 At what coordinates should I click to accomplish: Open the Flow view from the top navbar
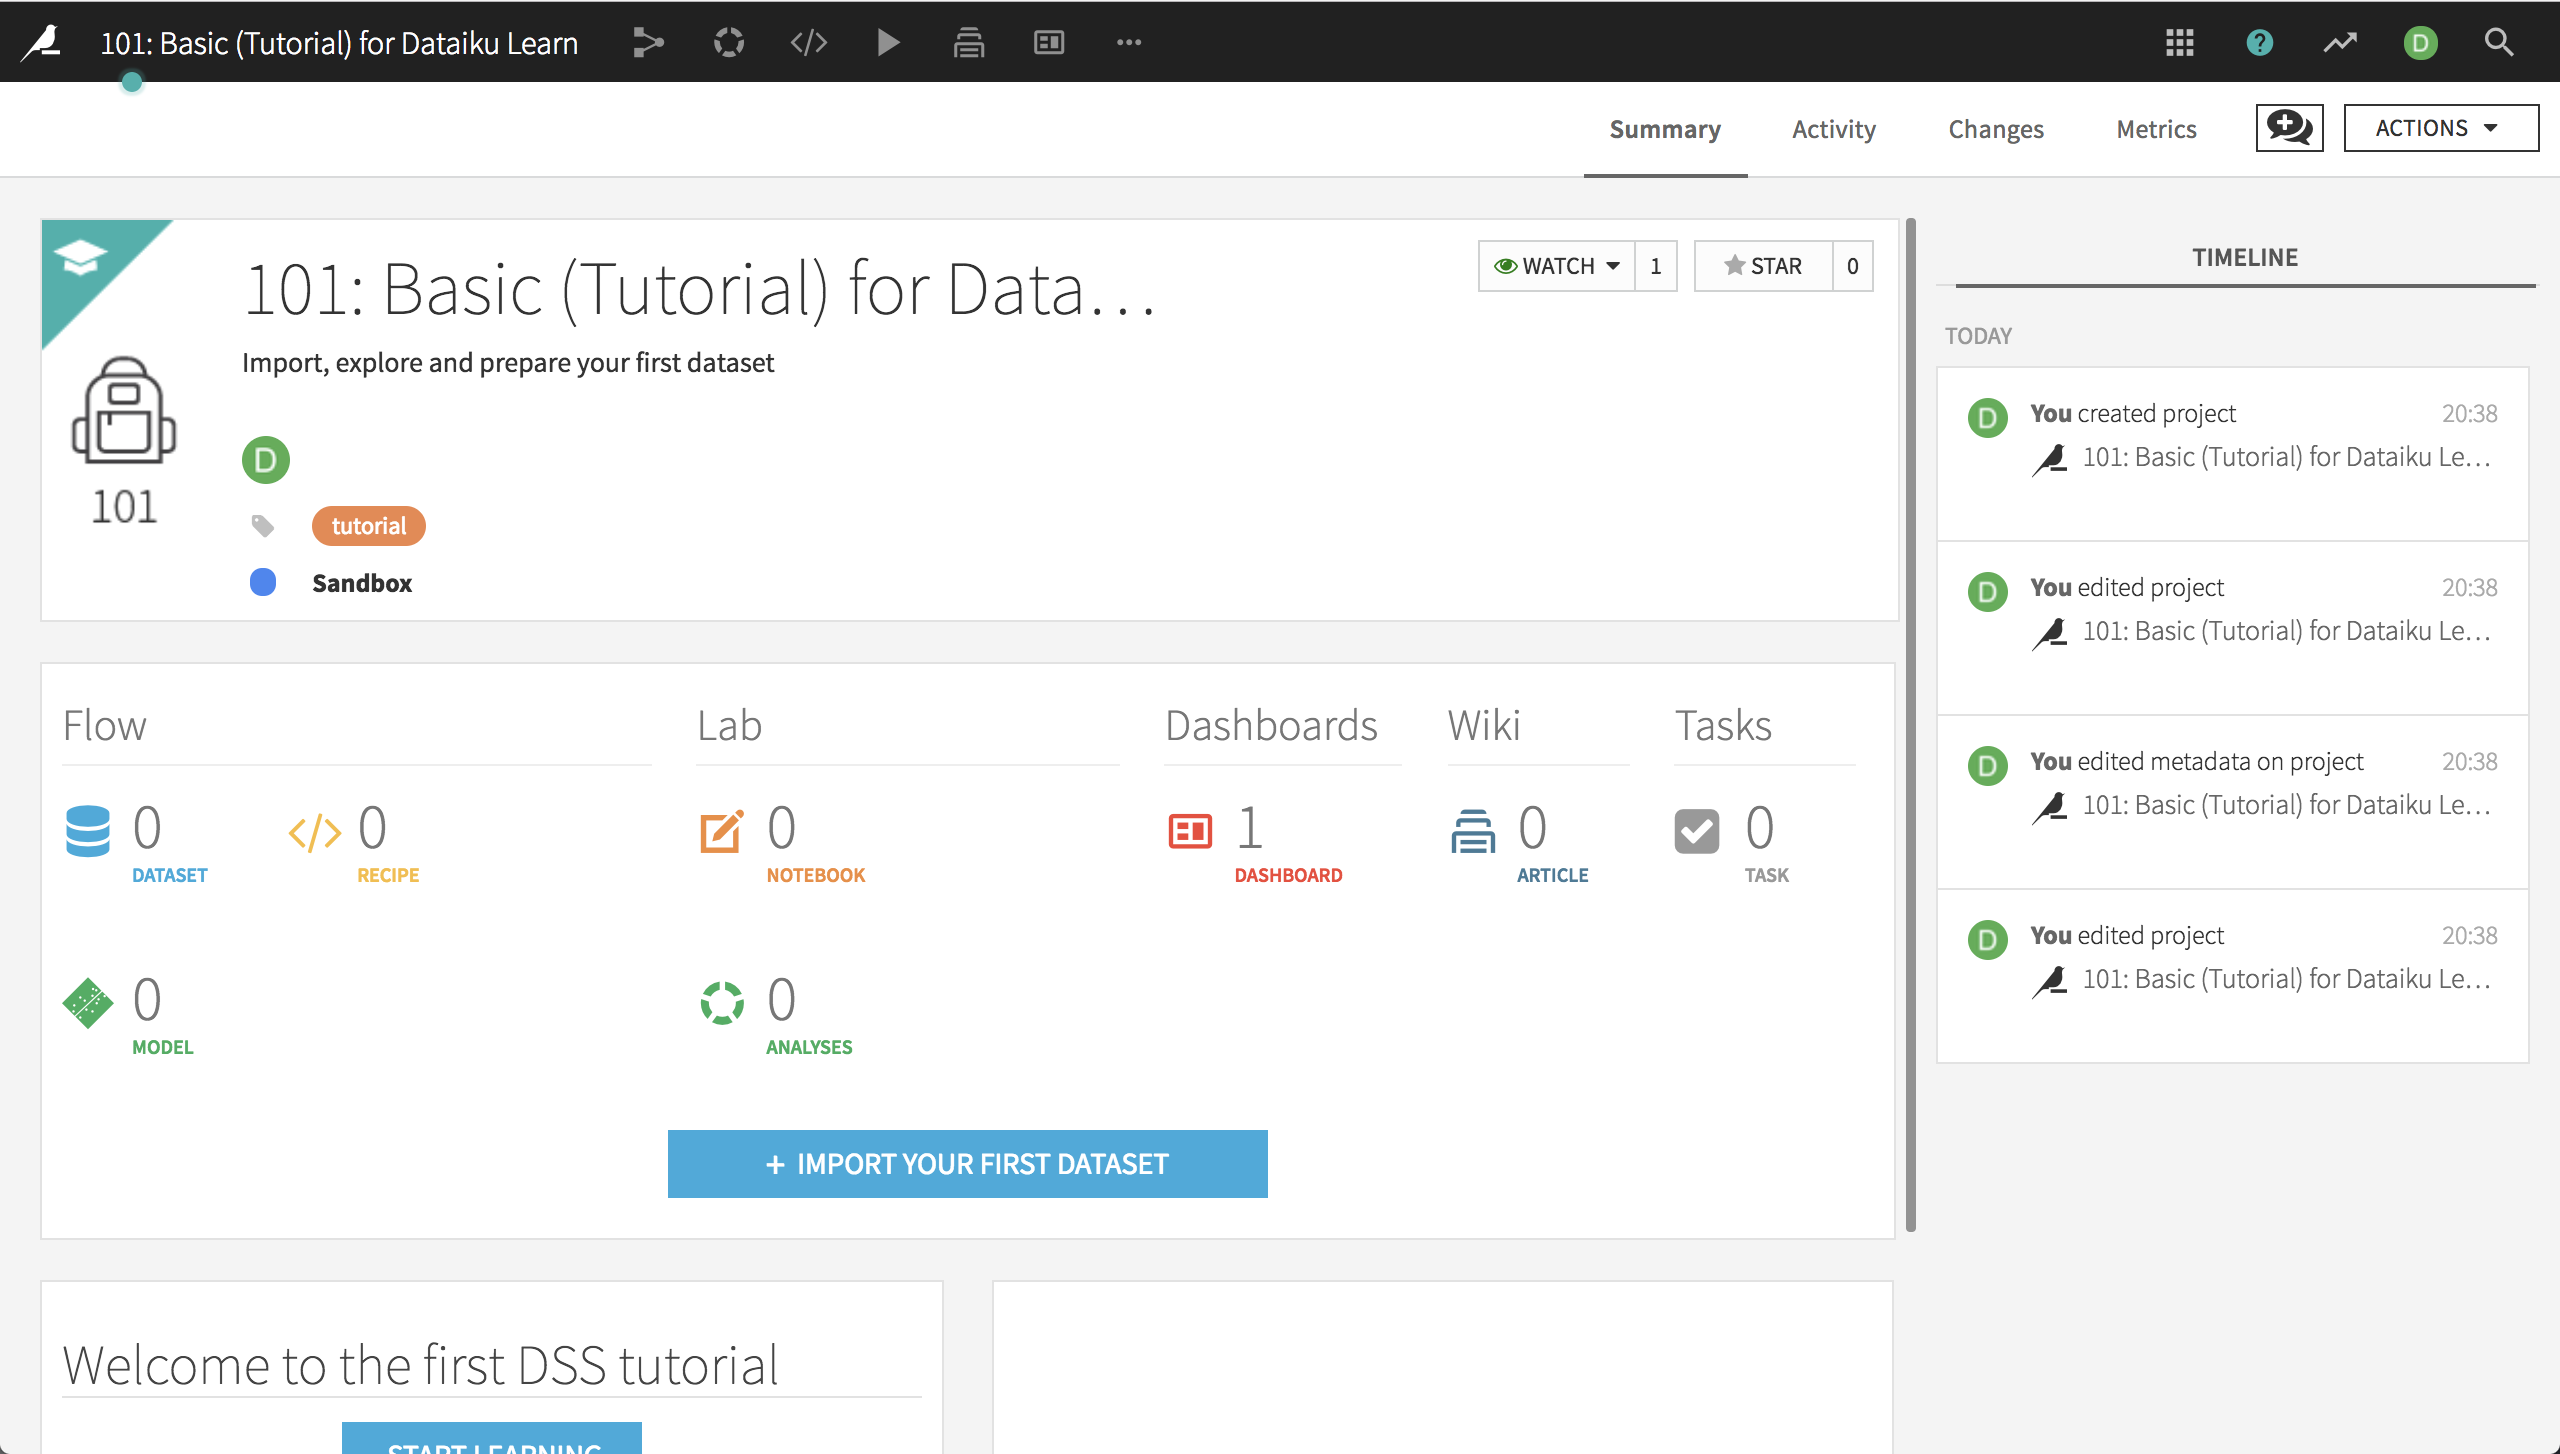pos(648,42)
